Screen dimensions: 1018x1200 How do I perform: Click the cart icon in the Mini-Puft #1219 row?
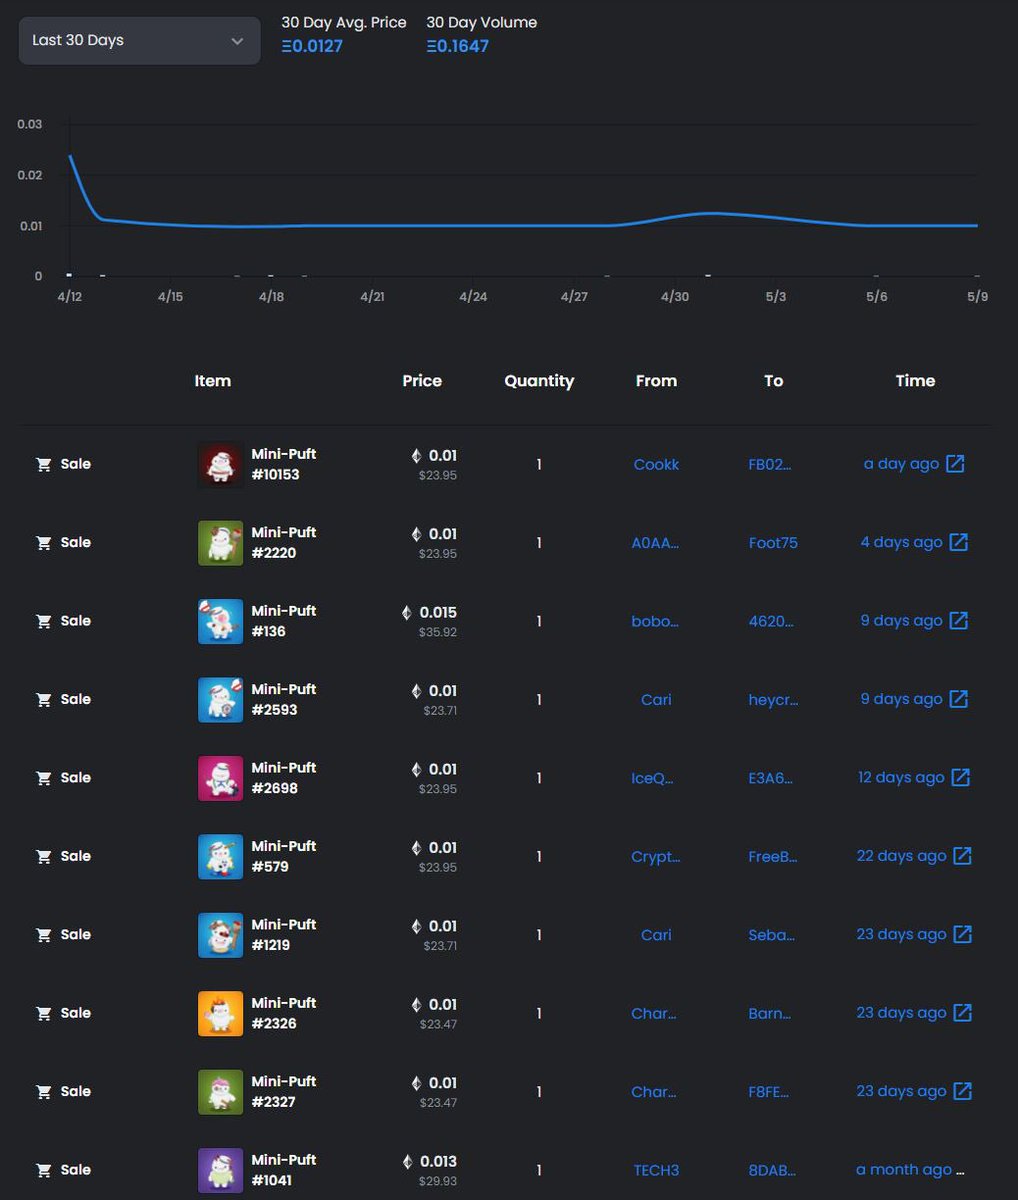[x=43, y=935]
